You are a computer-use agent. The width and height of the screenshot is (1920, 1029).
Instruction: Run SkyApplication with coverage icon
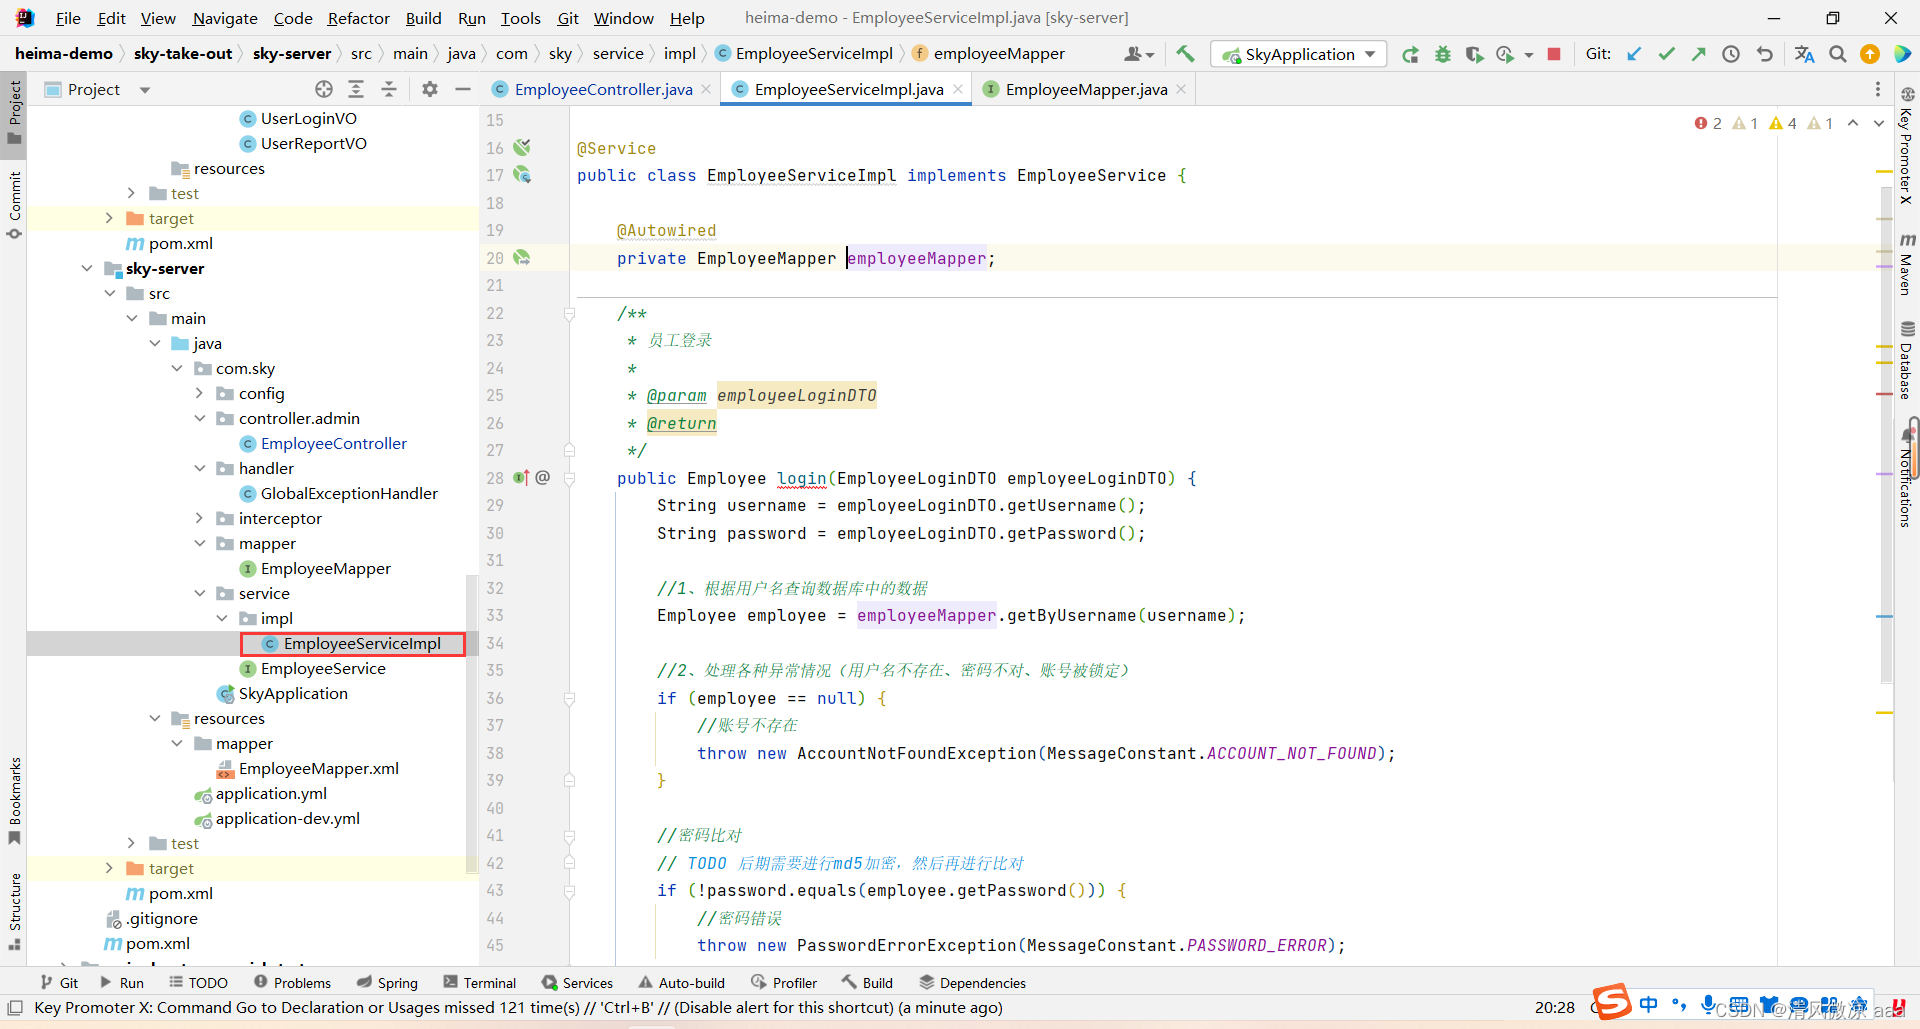(x=1474, y=54)
